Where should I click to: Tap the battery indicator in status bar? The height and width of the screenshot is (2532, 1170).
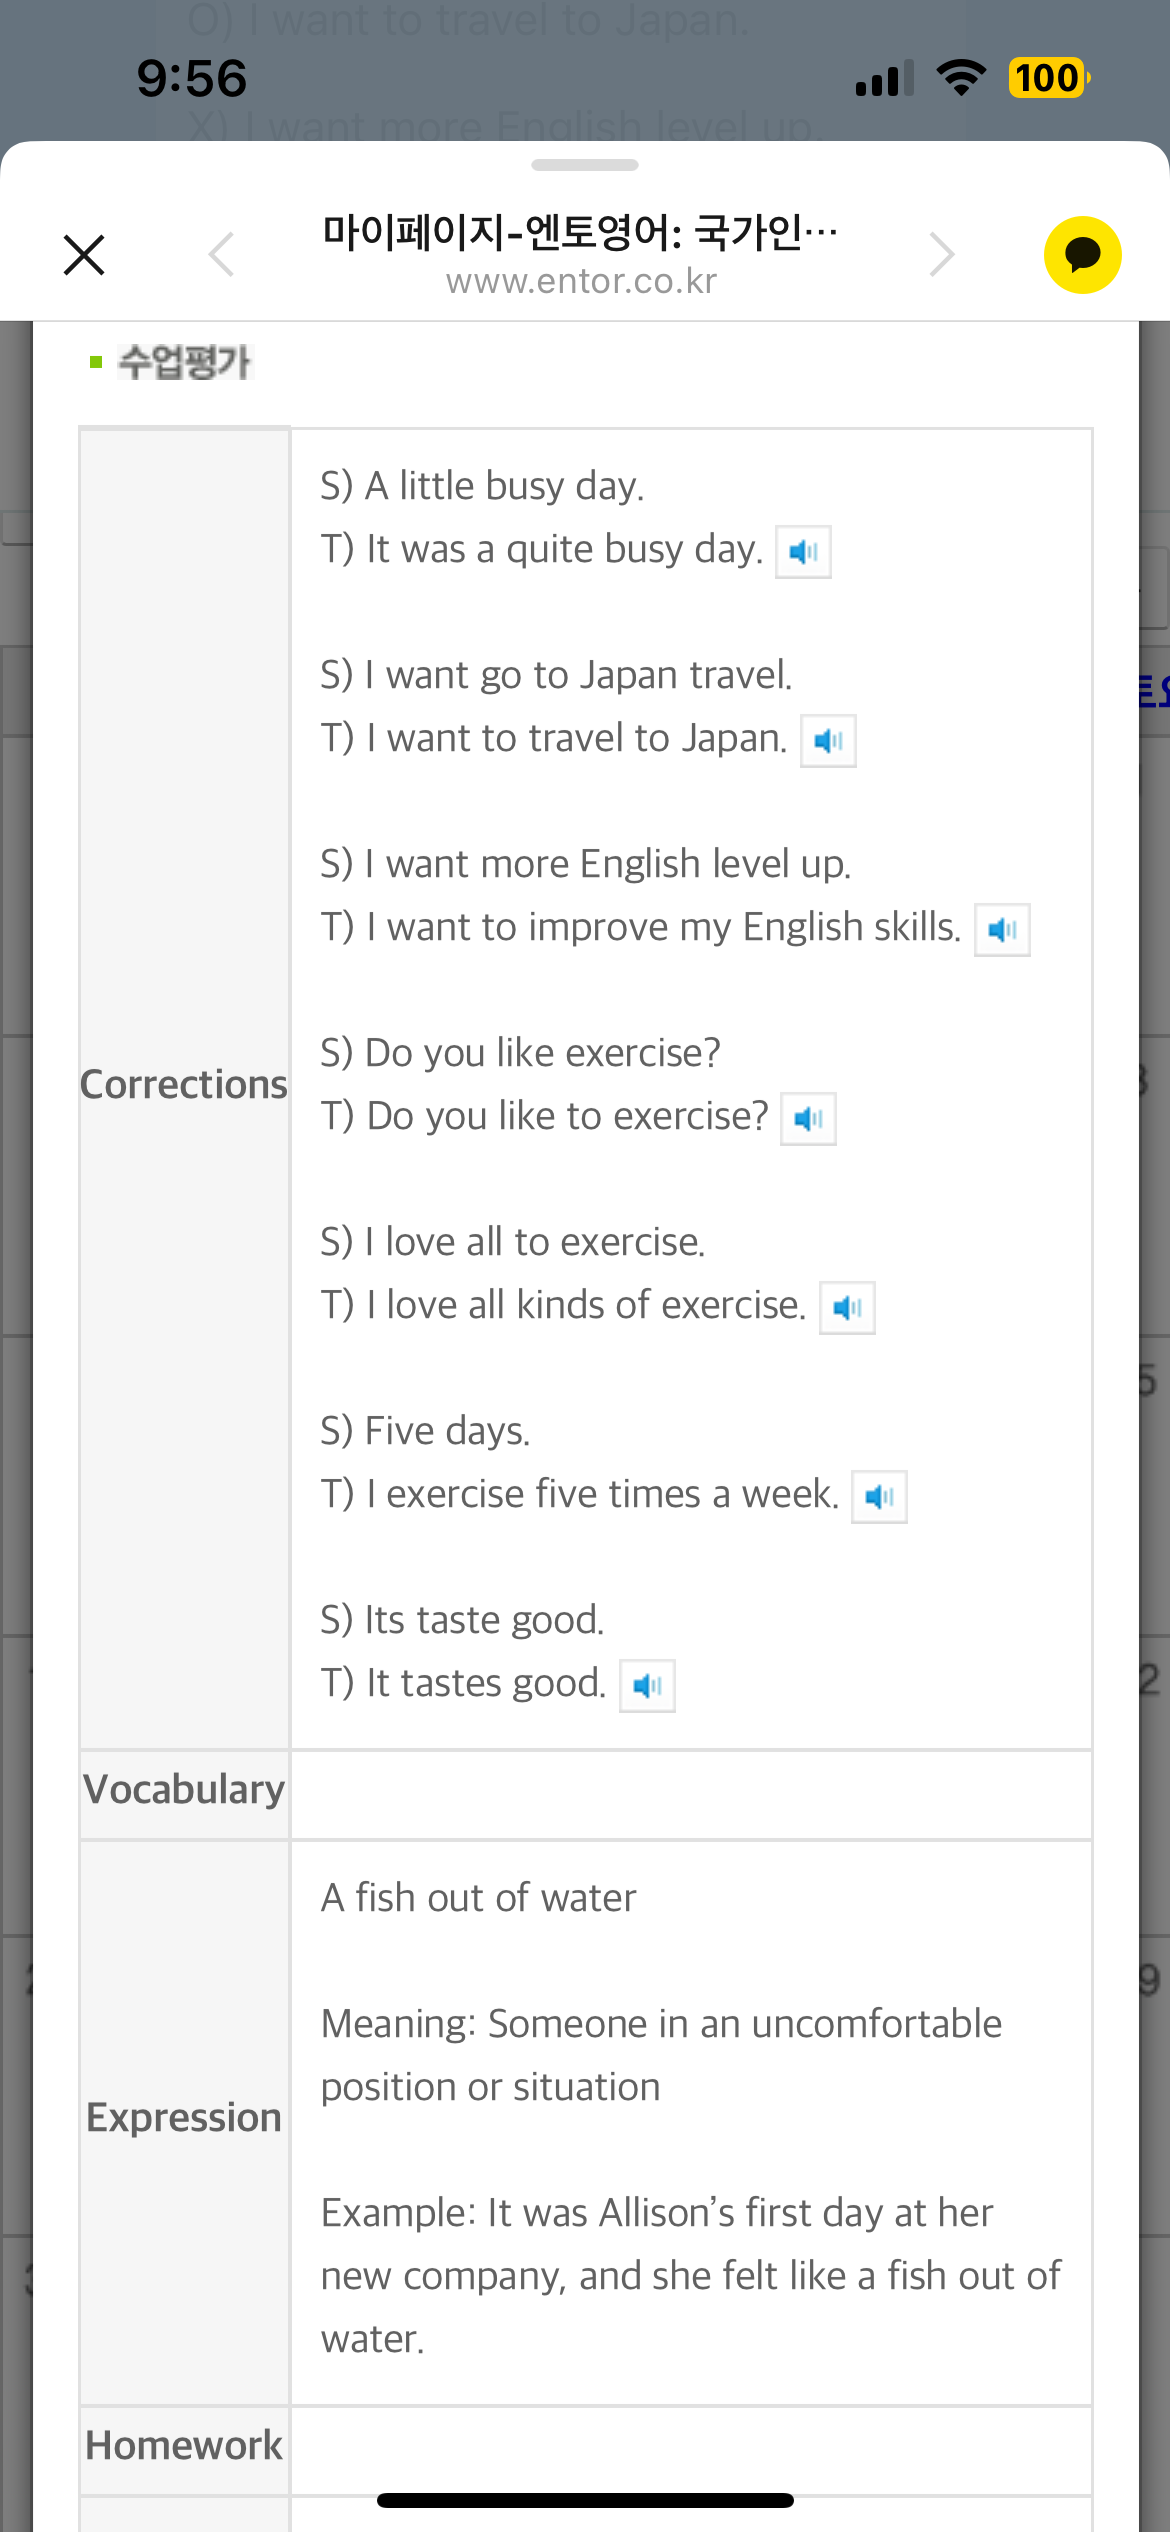coord(1049,78)
